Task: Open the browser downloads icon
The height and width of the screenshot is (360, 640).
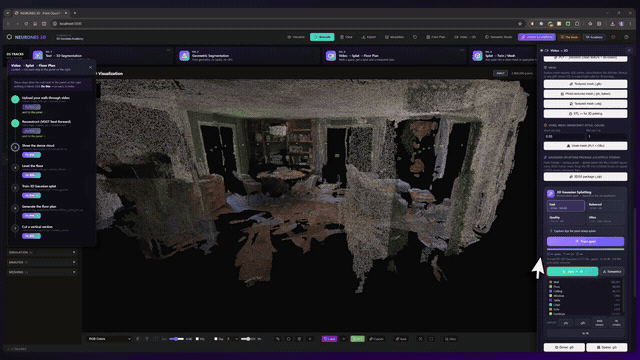Action: coord(612,24)
